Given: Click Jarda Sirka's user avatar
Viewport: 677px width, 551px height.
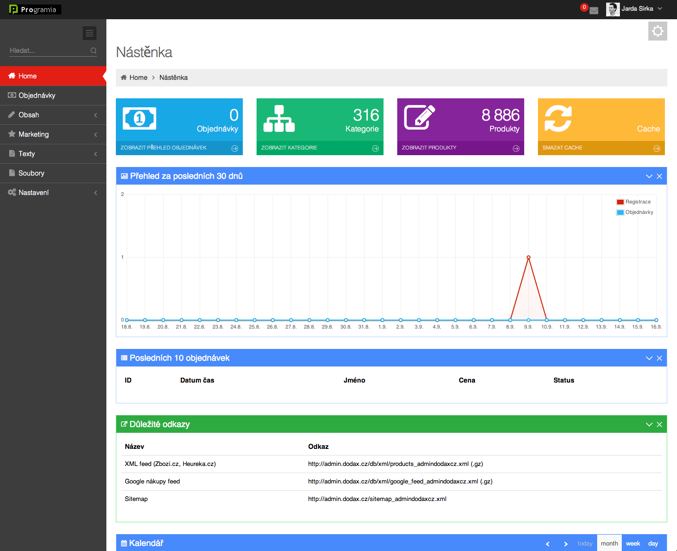Looking at the screenshot, I should pos(612,9).
